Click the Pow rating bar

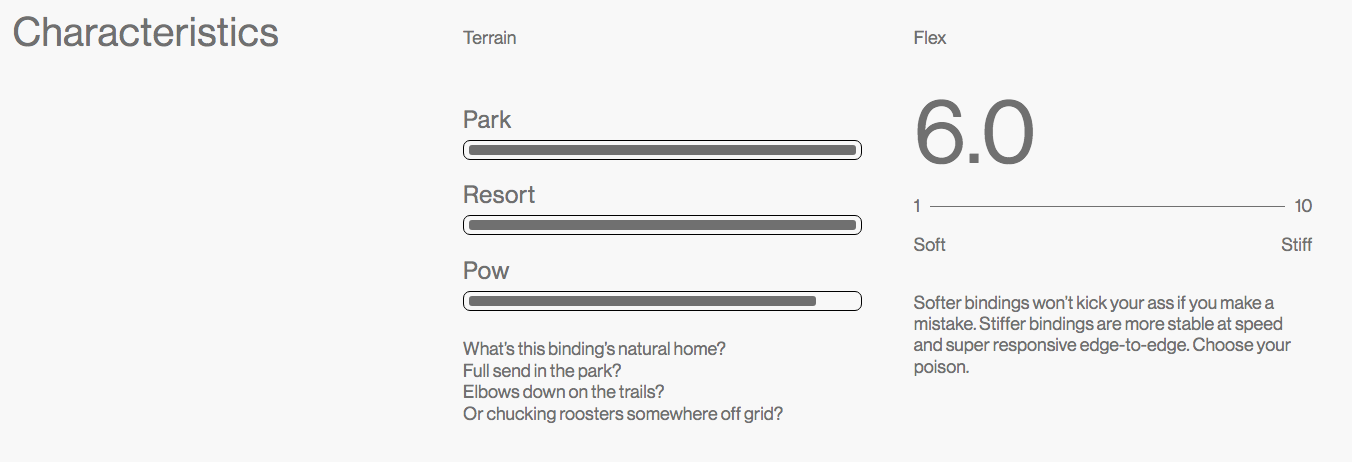point(662,301)
